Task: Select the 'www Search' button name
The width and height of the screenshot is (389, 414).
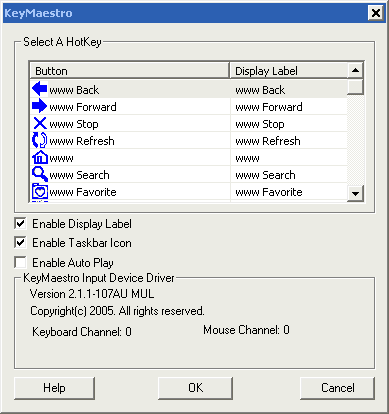Action: tap(79, 175)
